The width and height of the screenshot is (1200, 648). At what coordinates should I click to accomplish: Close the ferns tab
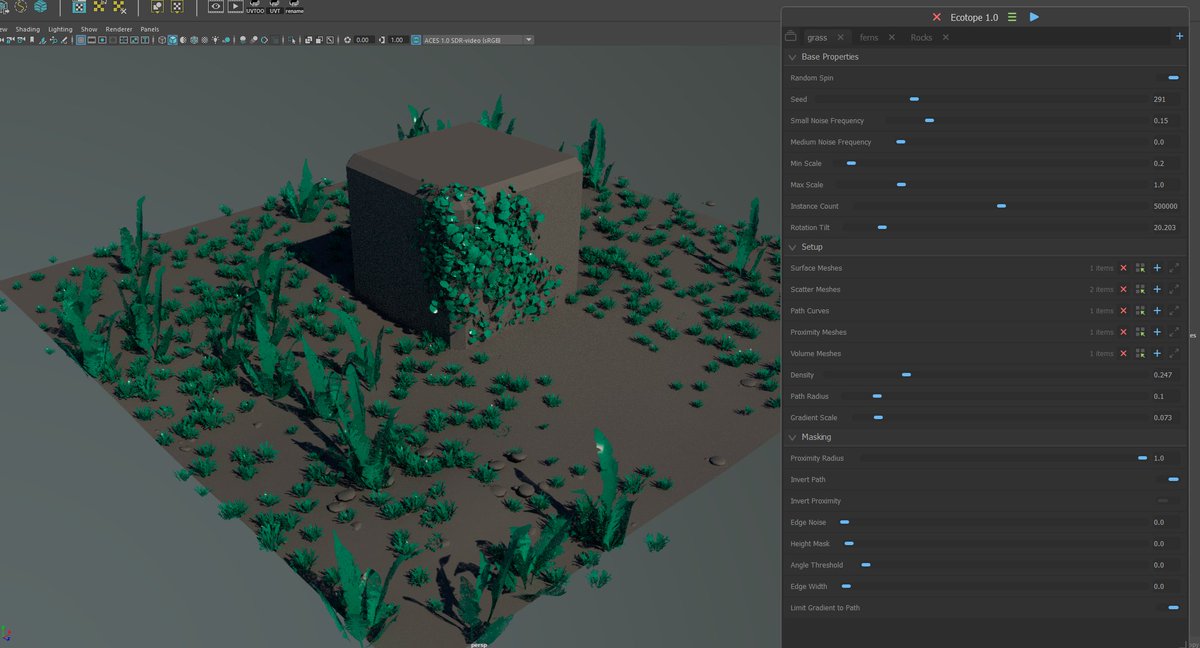pyautogui.click(x=891, y=37)
